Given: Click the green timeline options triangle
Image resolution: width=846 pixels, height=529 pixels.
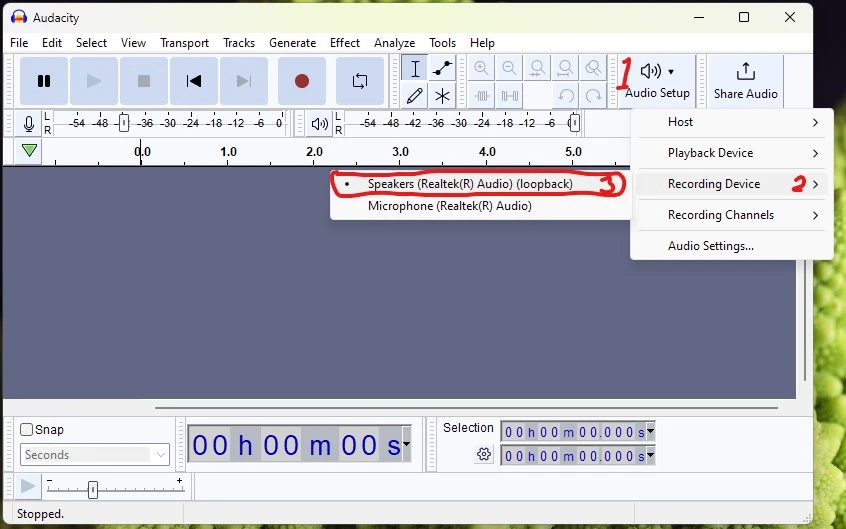Looking at the screenshot, I should [x=30, y=151].
